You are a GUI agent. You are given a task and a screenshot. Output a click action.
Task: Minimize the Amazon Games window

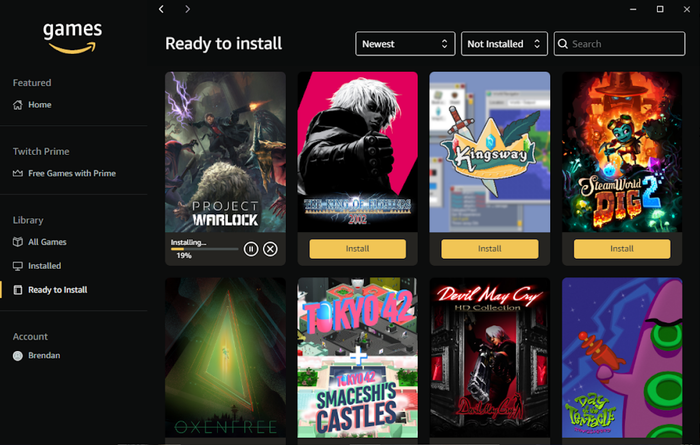tap(633, 9)
